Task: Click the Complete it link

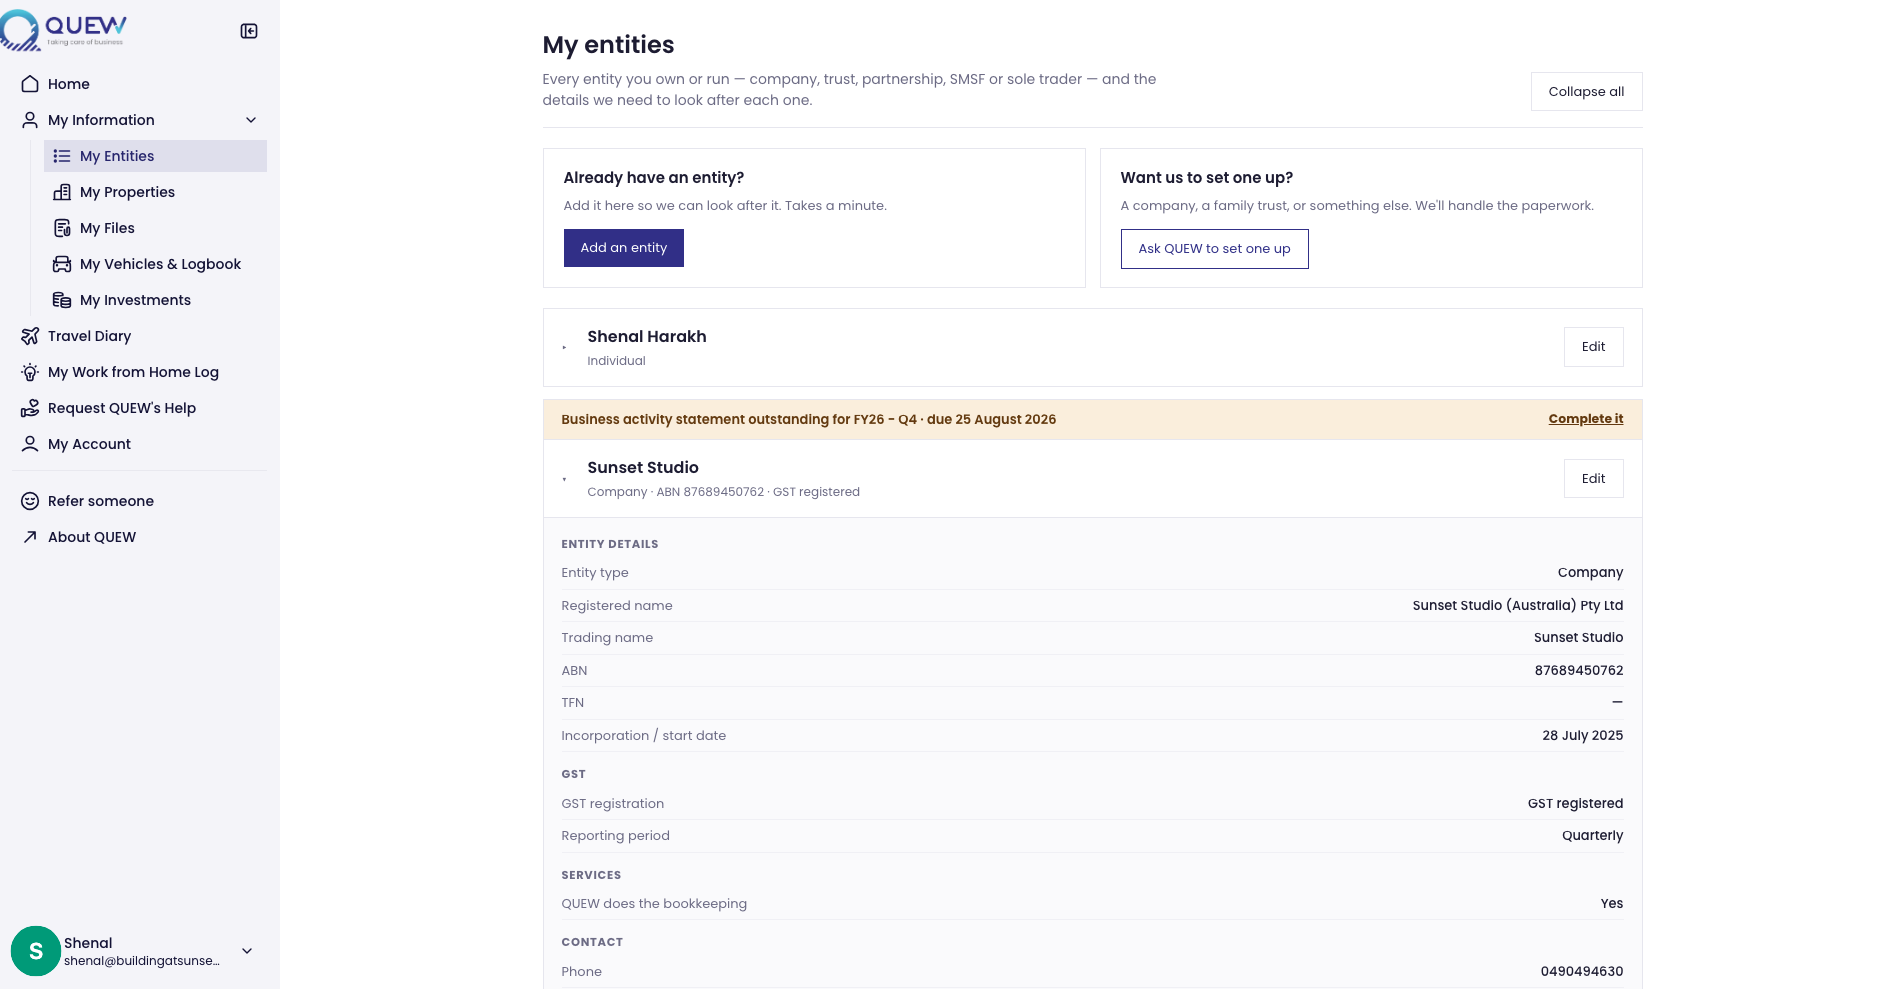Action: coord(1586,419)
